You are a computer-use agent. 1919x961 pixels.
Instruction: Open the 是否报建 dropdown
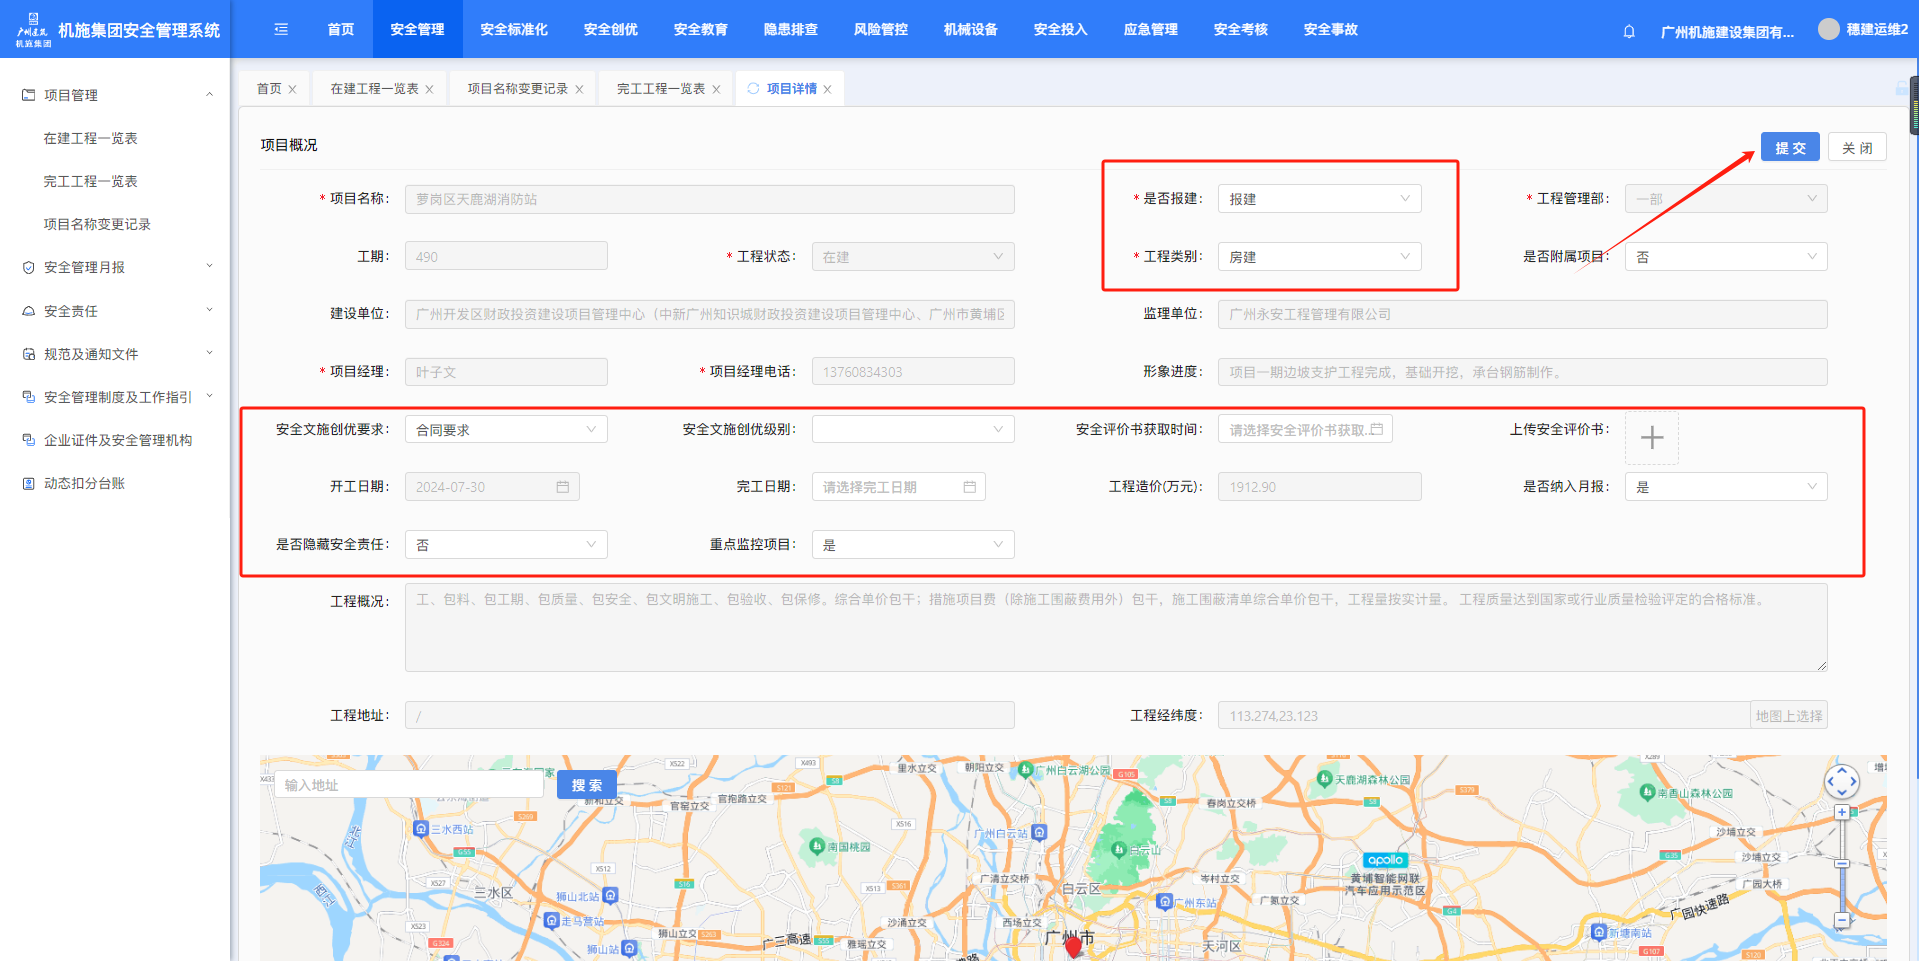pyautogui.click(x=1318, y=199)
